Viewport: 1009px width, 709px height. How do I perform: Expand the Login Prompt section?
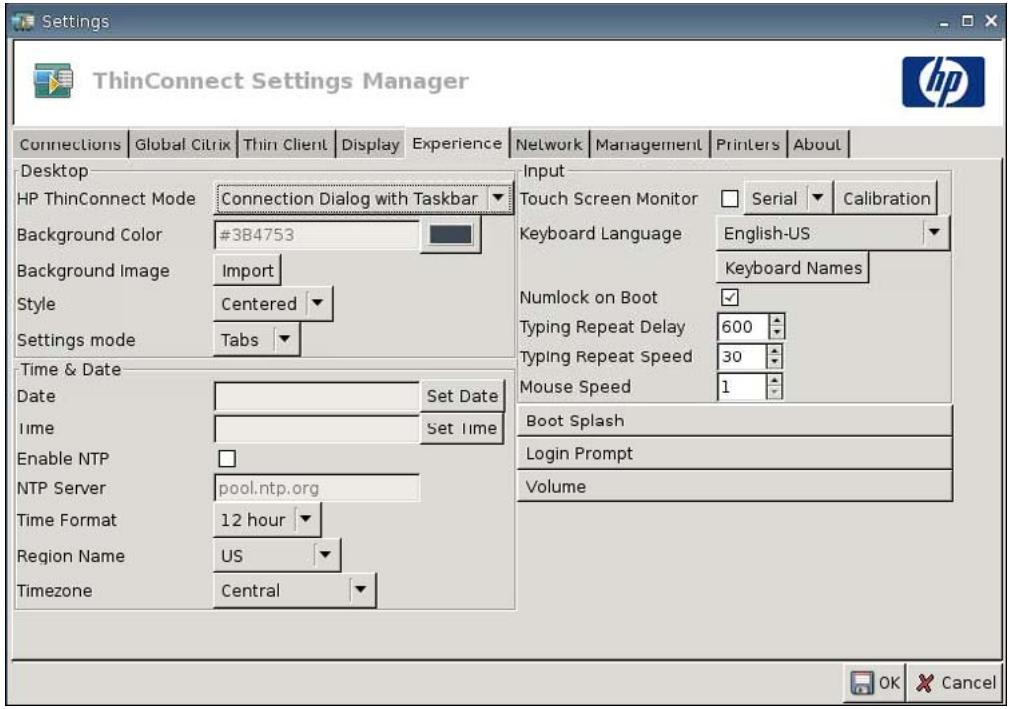pos(734,454)
